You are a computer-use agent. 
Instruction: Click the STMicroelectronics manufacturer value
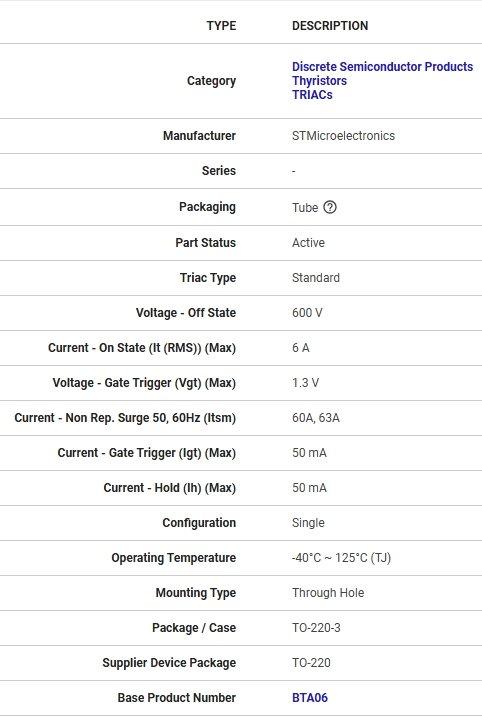coord(343,136)
